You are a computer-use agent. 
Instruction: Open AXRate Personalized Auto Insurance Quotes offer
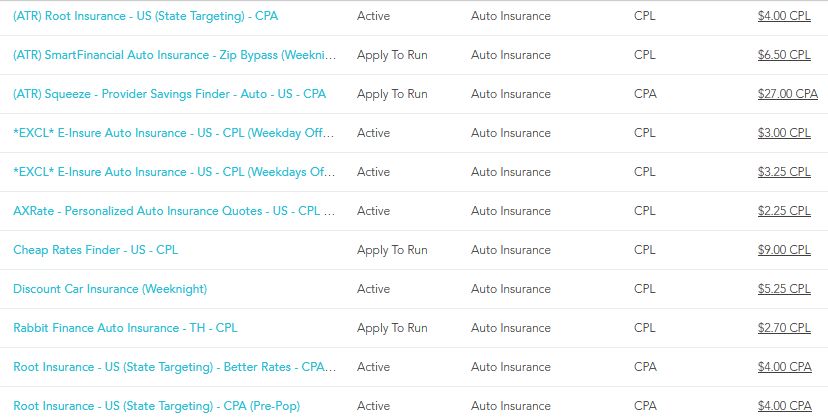click(x=174, y=211)
